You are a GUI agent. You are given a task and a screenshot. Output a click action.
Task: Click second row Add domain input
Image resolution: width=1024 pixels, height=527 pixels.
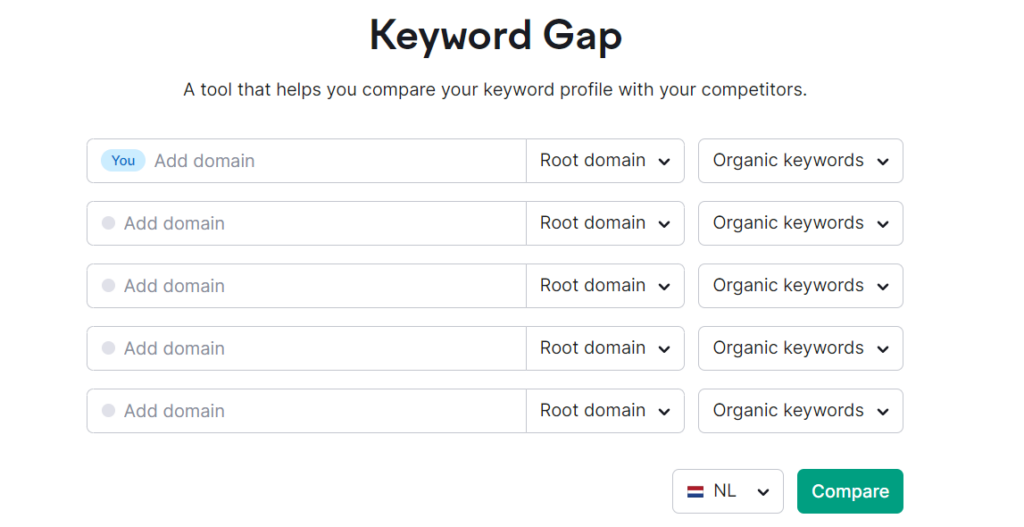pyautogui.click(x=320, y=223)
